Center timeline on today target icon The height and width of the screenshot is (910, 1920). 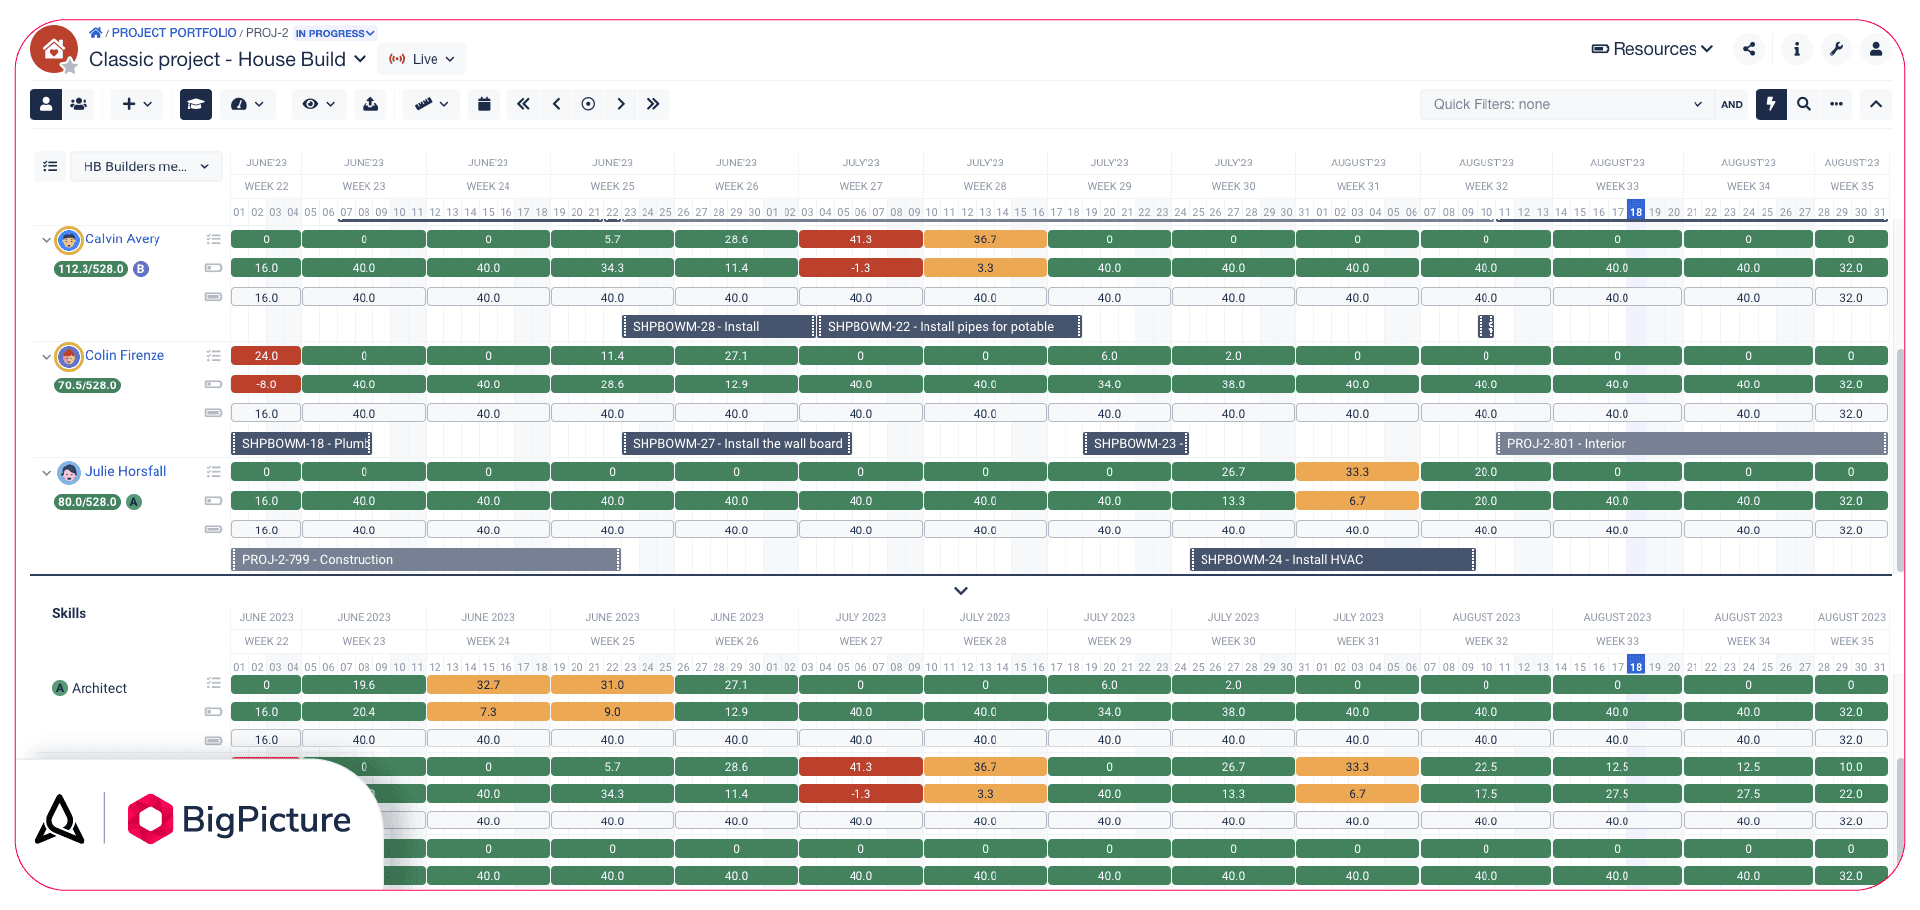pyautogui.click(x=588, y=104)
